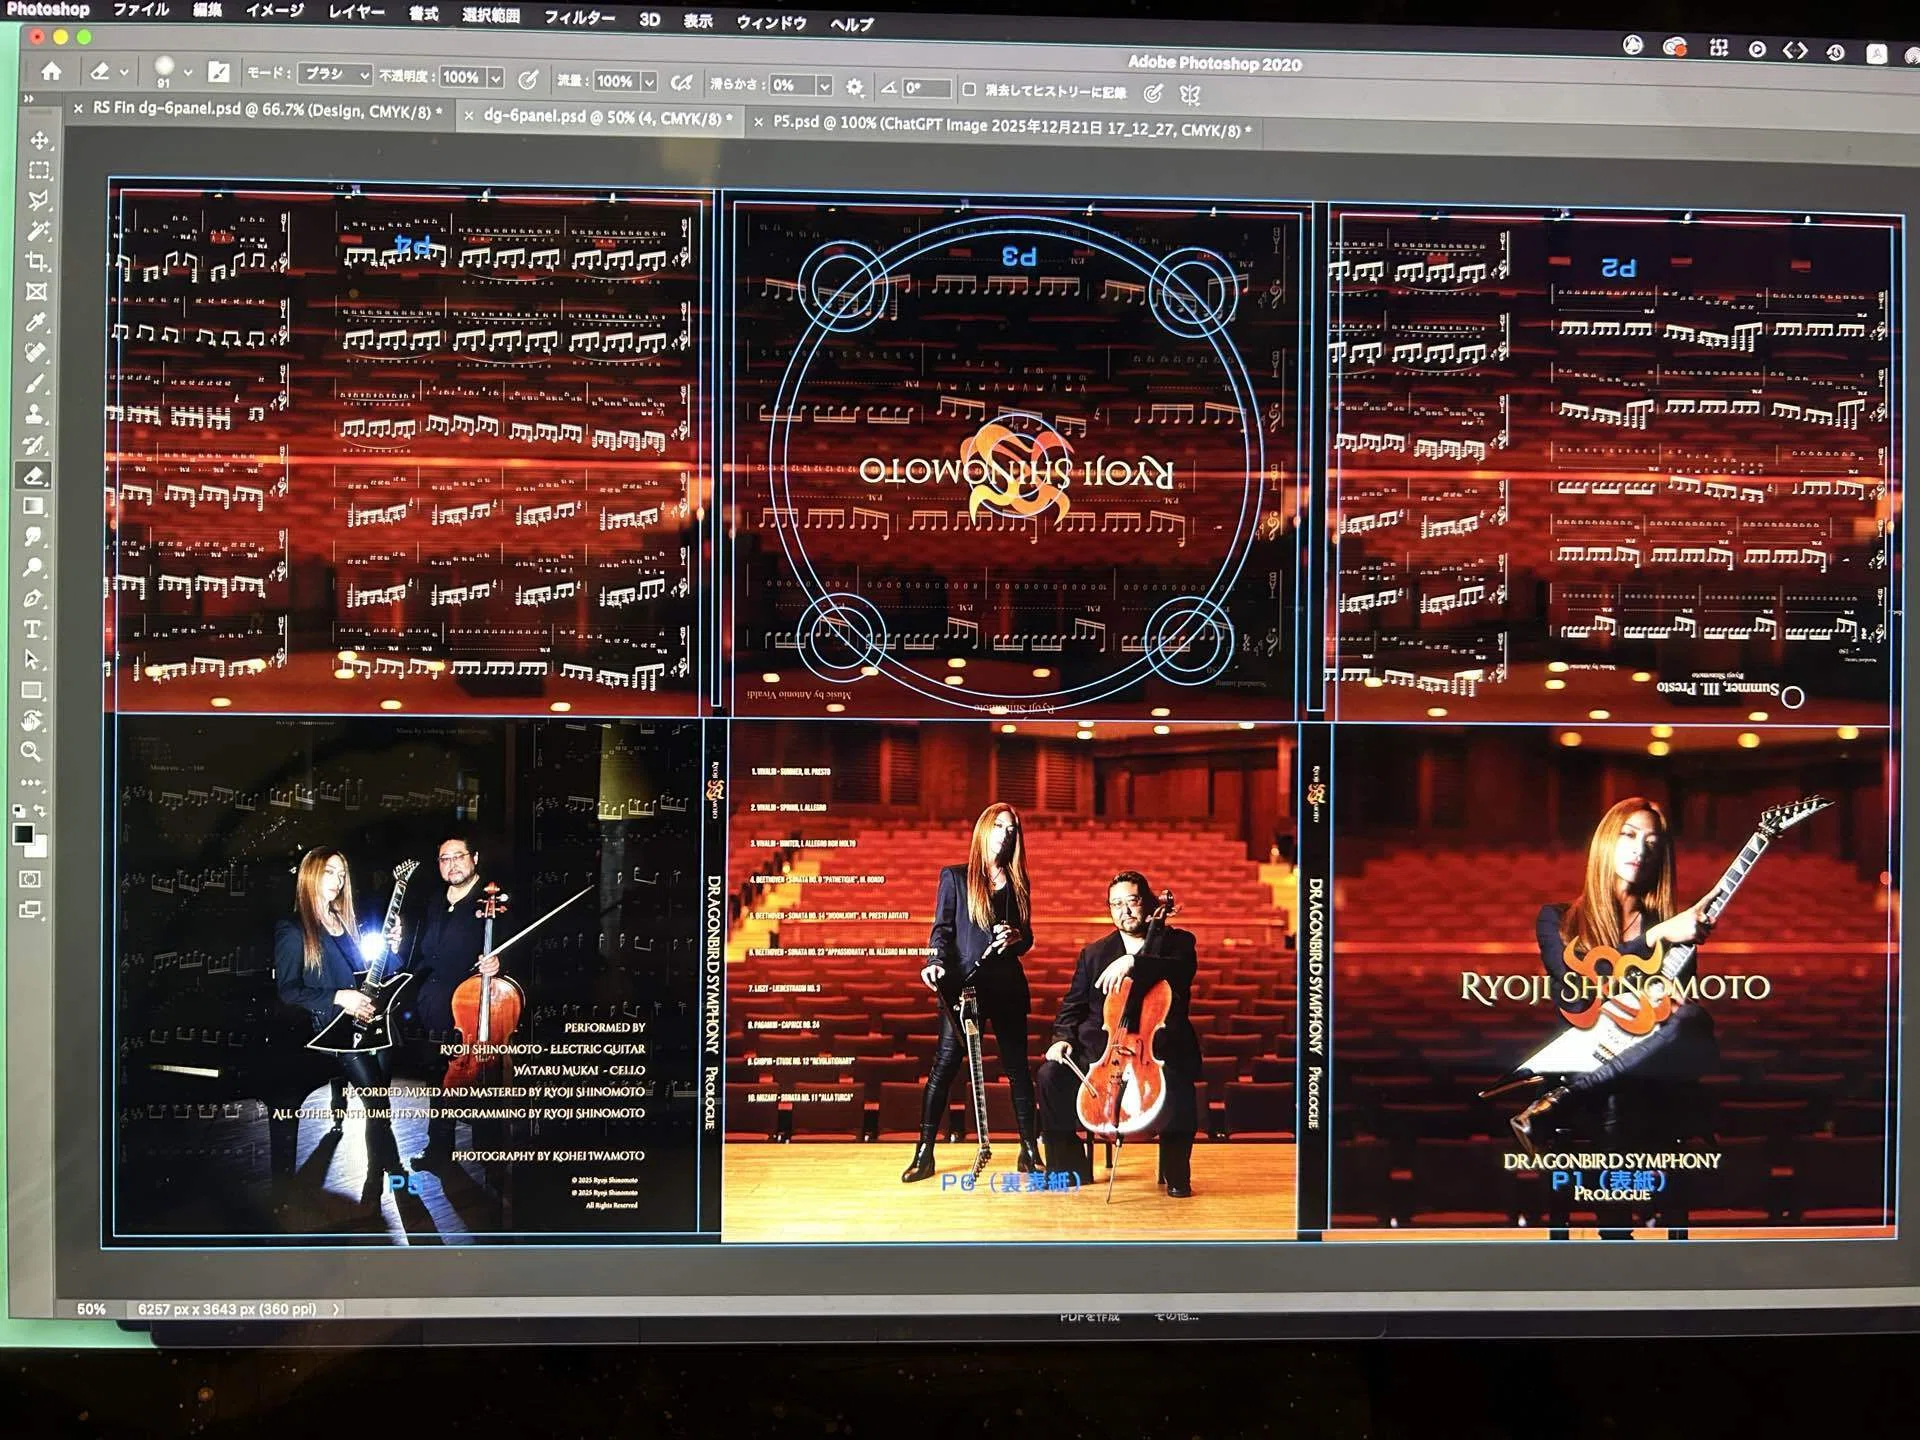Screen dimensions: 1920x1440
Task: Open the レイヤー menu
Action: pyautogui.click(x=356, y=12)
